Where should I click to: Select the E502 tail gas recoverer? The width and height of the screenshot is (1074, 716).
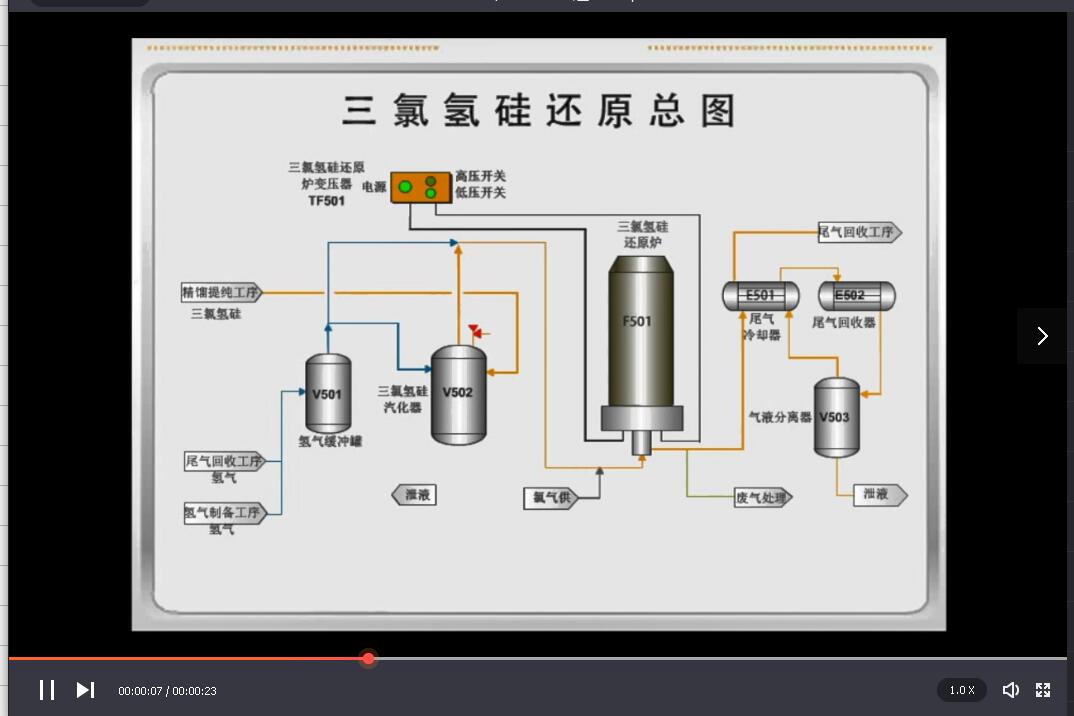856,296
